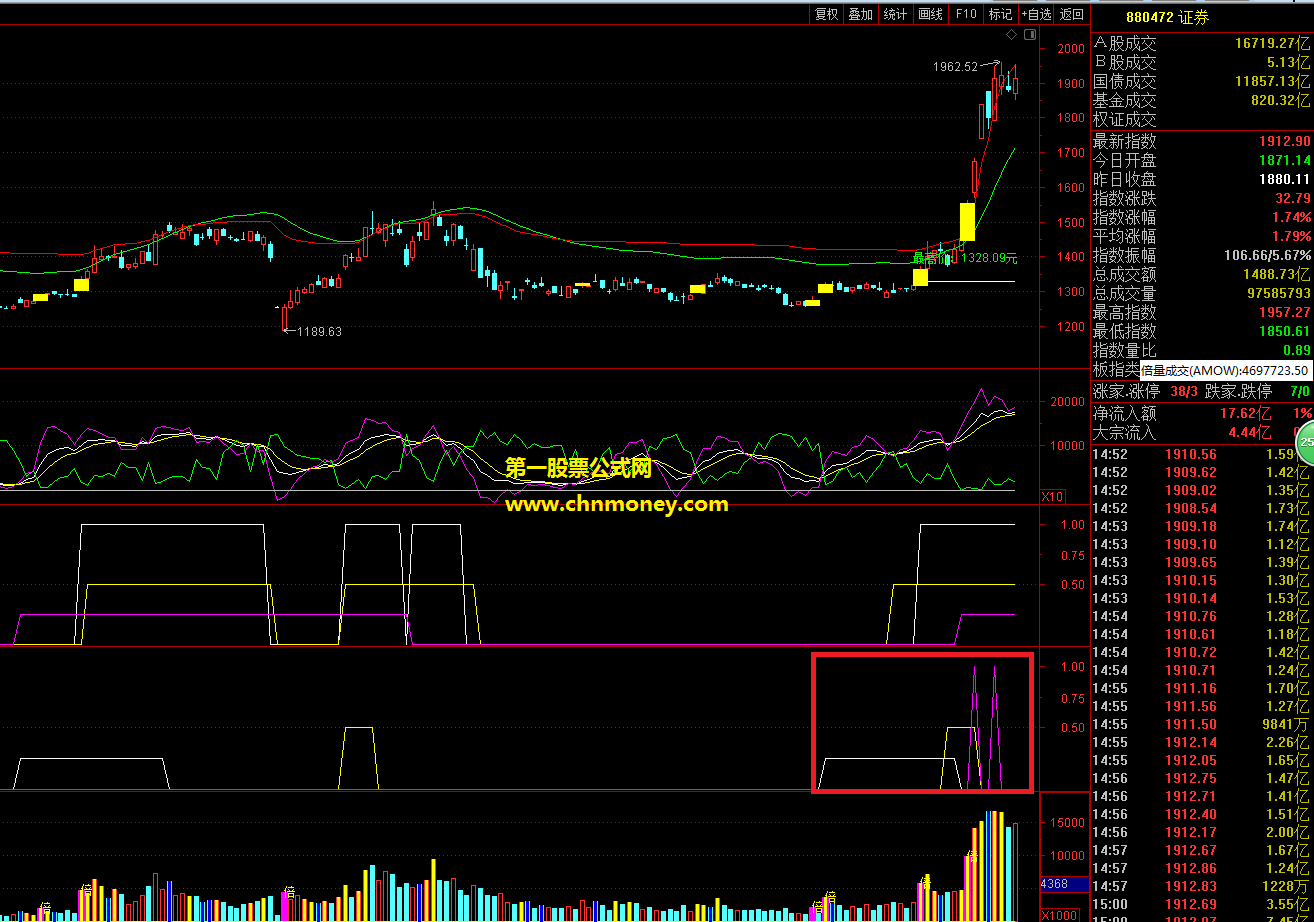This screenshot has height=922, width=1314.
Task: Select the 画线 drawing tool
Action: (930, 14)
